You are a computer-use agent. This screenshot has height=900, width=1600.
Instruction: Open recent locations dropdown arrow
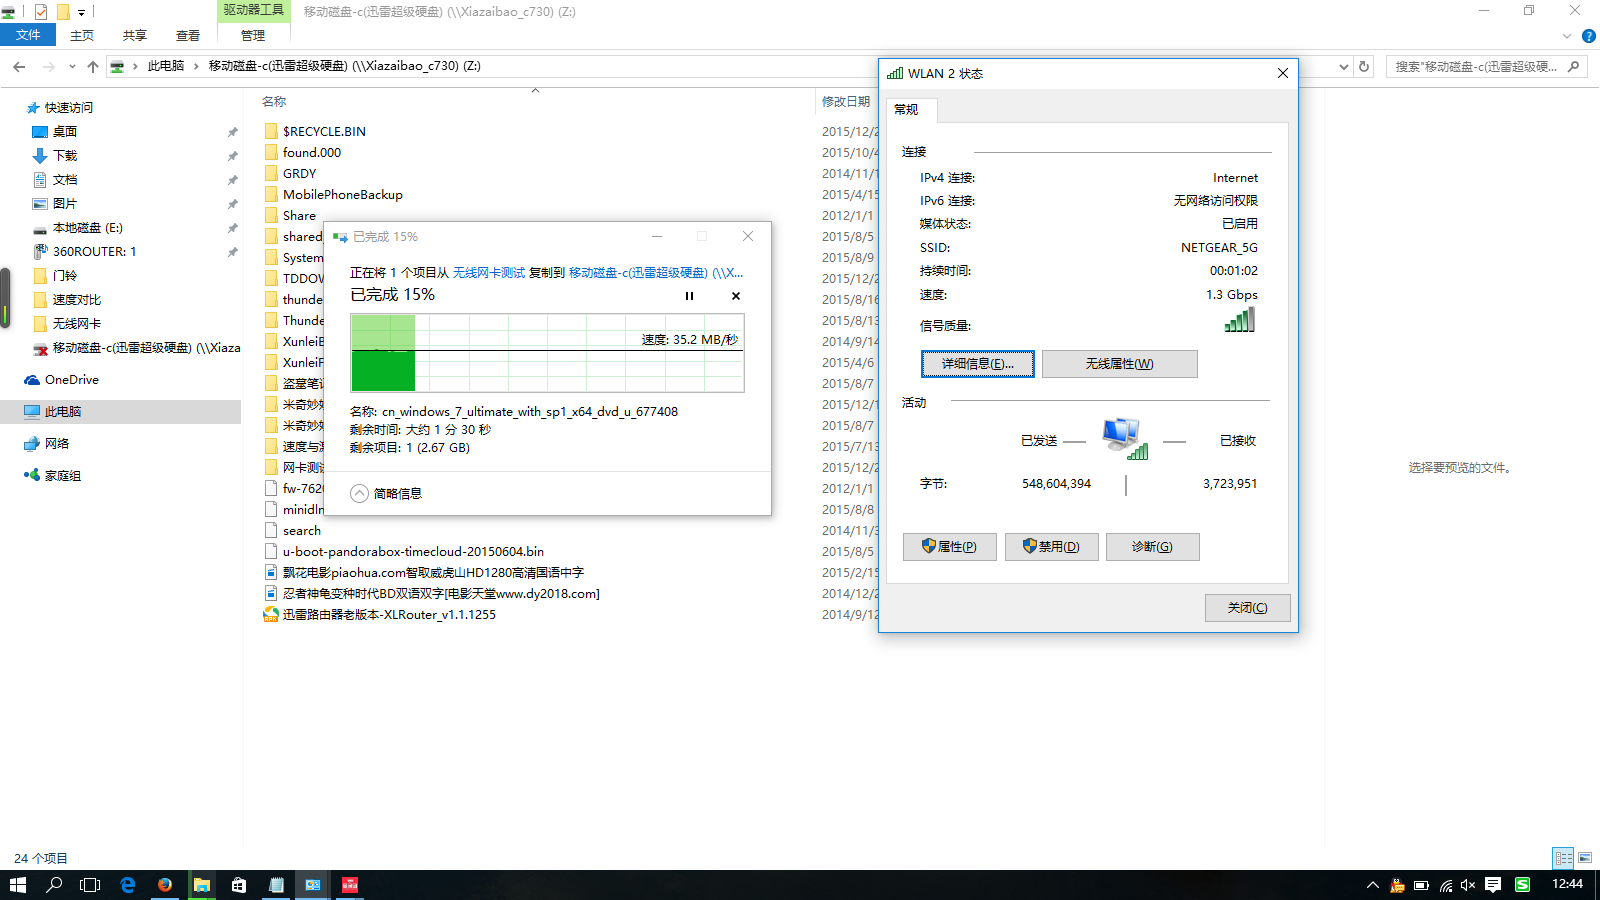pyautogui.click(x=72, y=66)
